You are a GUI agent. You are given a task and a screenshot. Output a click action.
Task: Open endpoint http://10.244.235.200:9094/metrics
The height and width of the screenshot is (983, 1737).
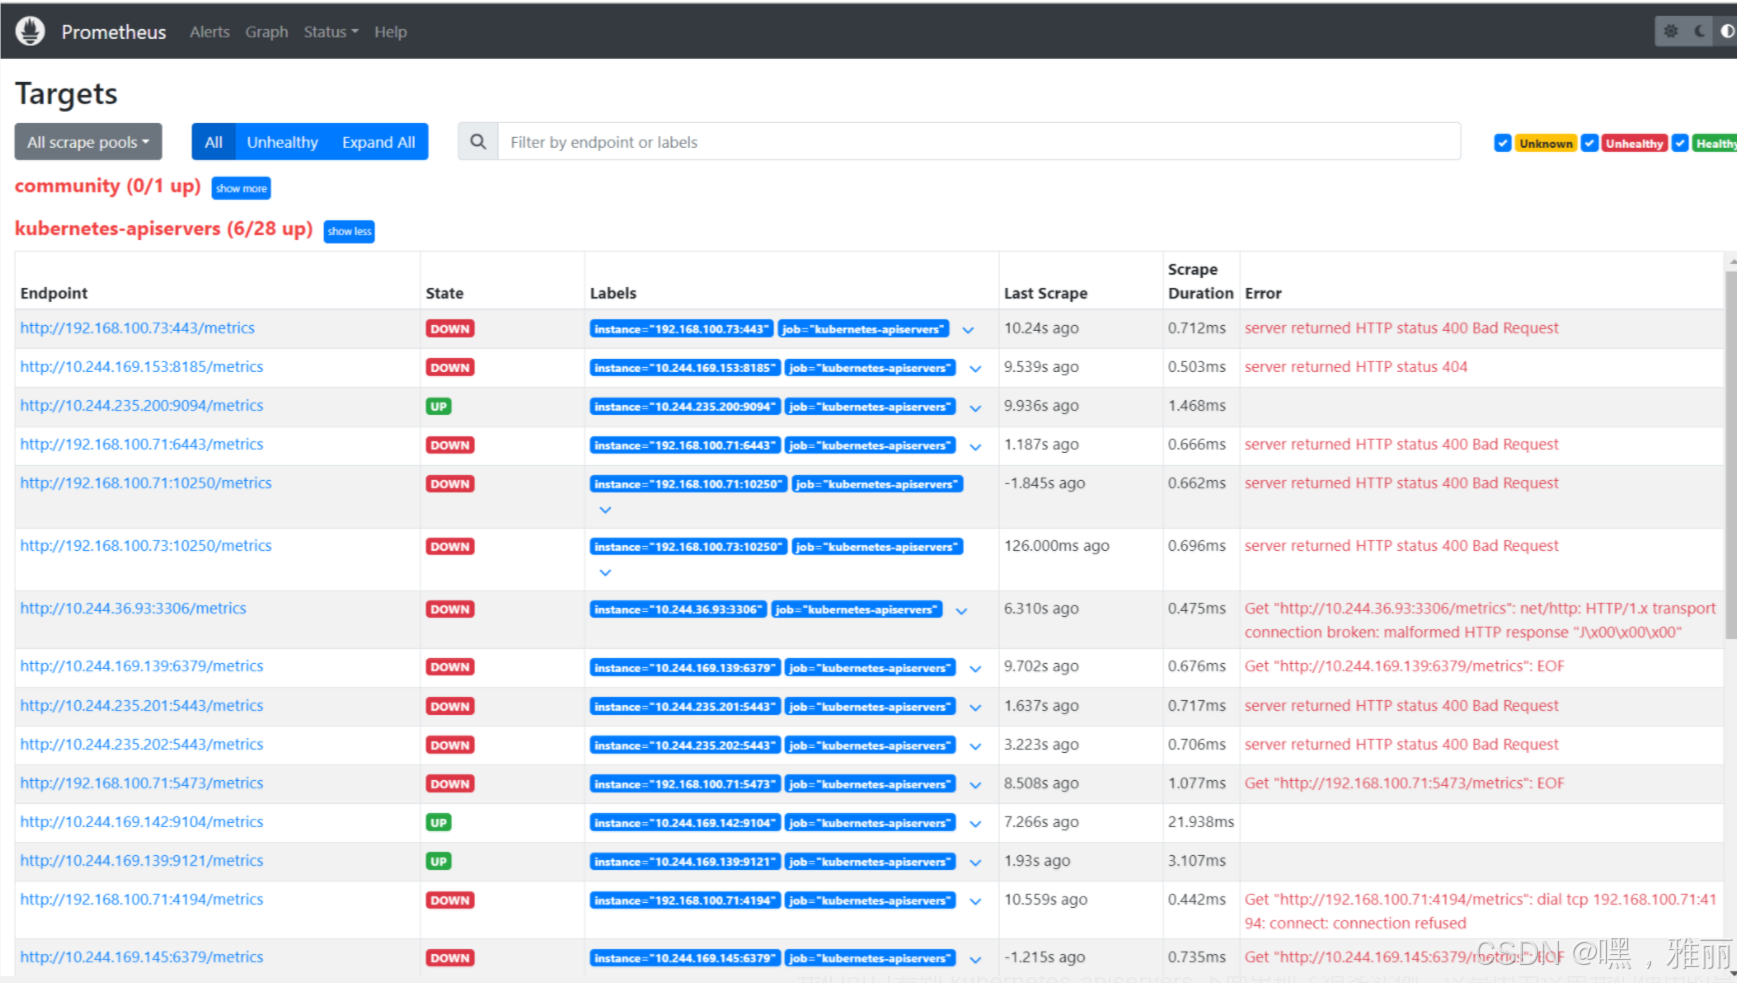point(142,406)
